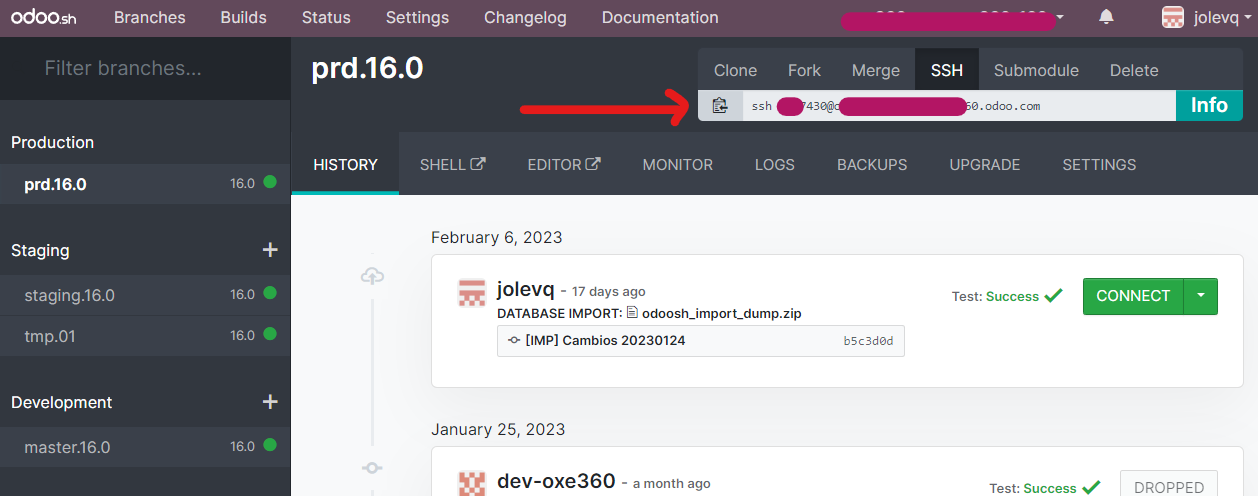The width and height of the screenshot is (1258, 496).
Task: Click the dev-oxe360 build author name
Action: coord(556,481)
